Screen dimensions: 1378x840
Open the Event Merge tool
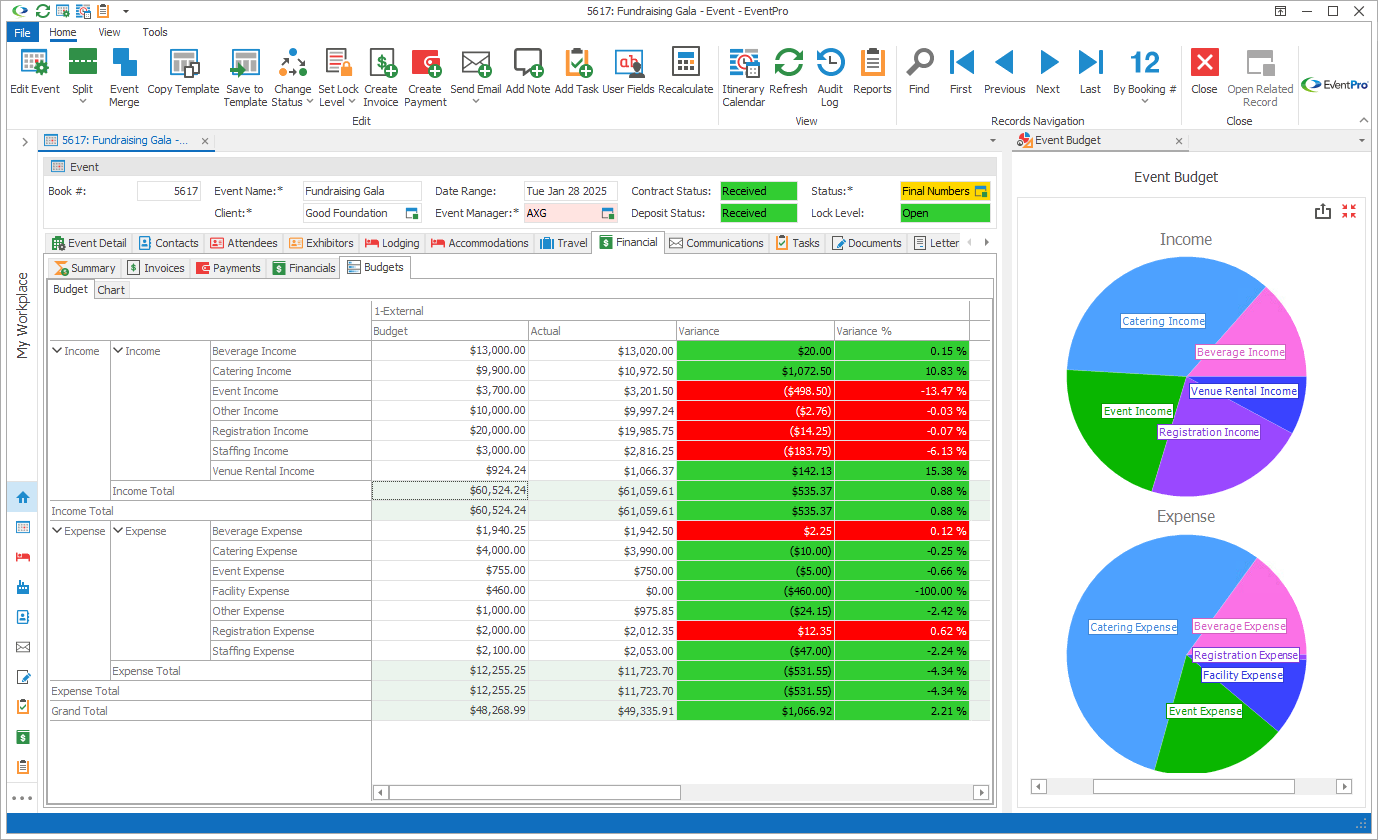(125, 63)
